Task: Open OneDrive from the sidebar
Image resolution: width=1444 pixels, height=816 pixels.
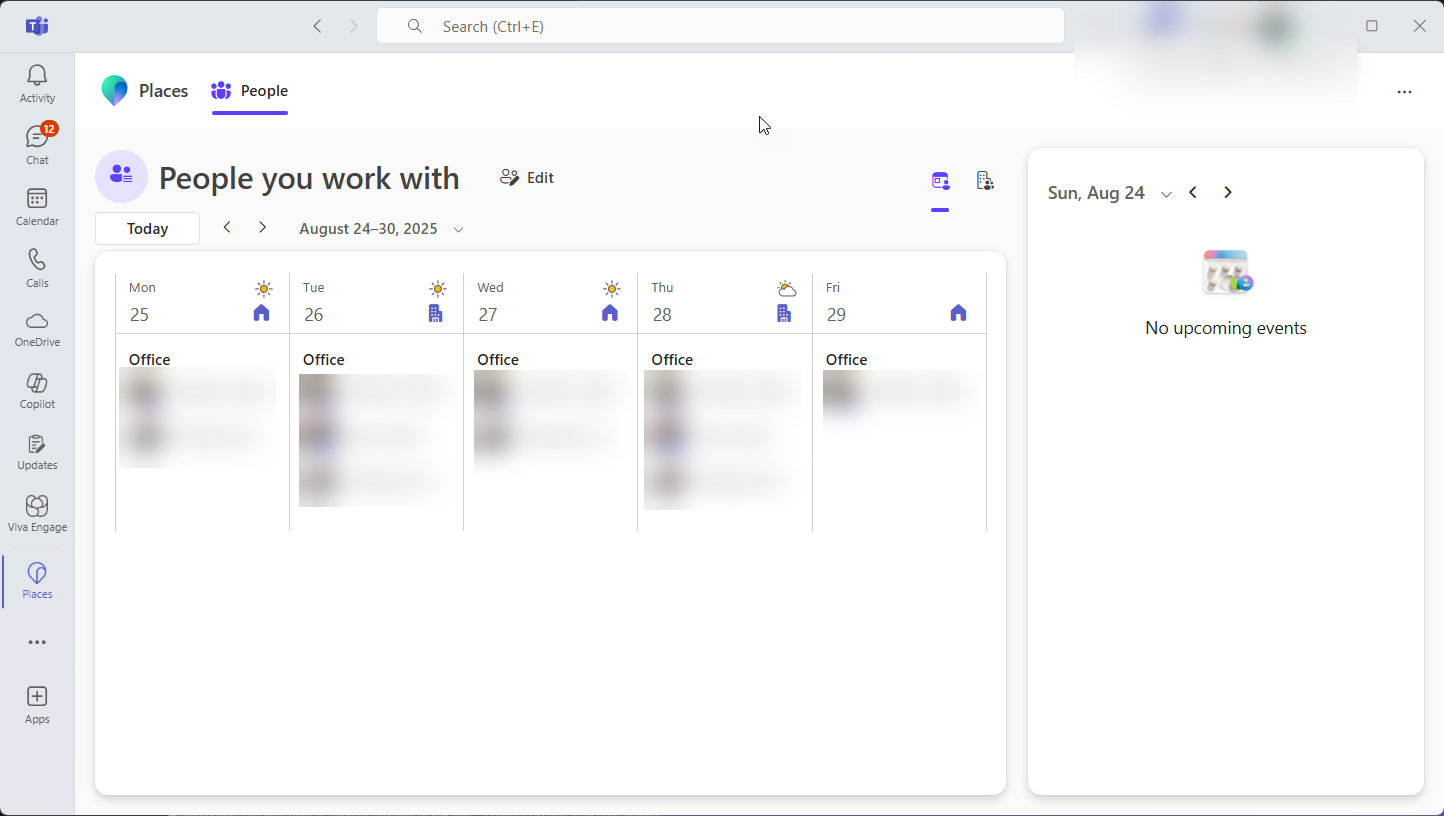Action: pos(37,329)
